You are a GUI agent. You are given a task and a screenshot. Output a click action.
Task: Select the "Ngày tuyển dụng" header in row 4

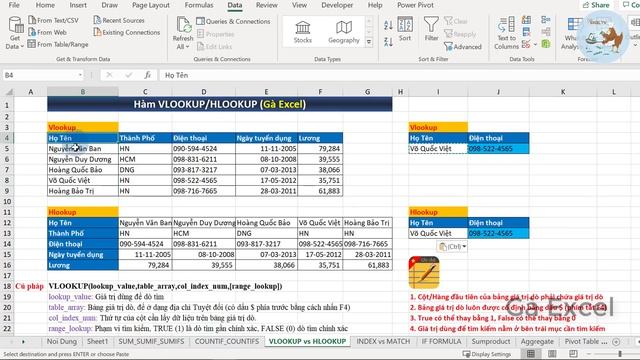266,138
